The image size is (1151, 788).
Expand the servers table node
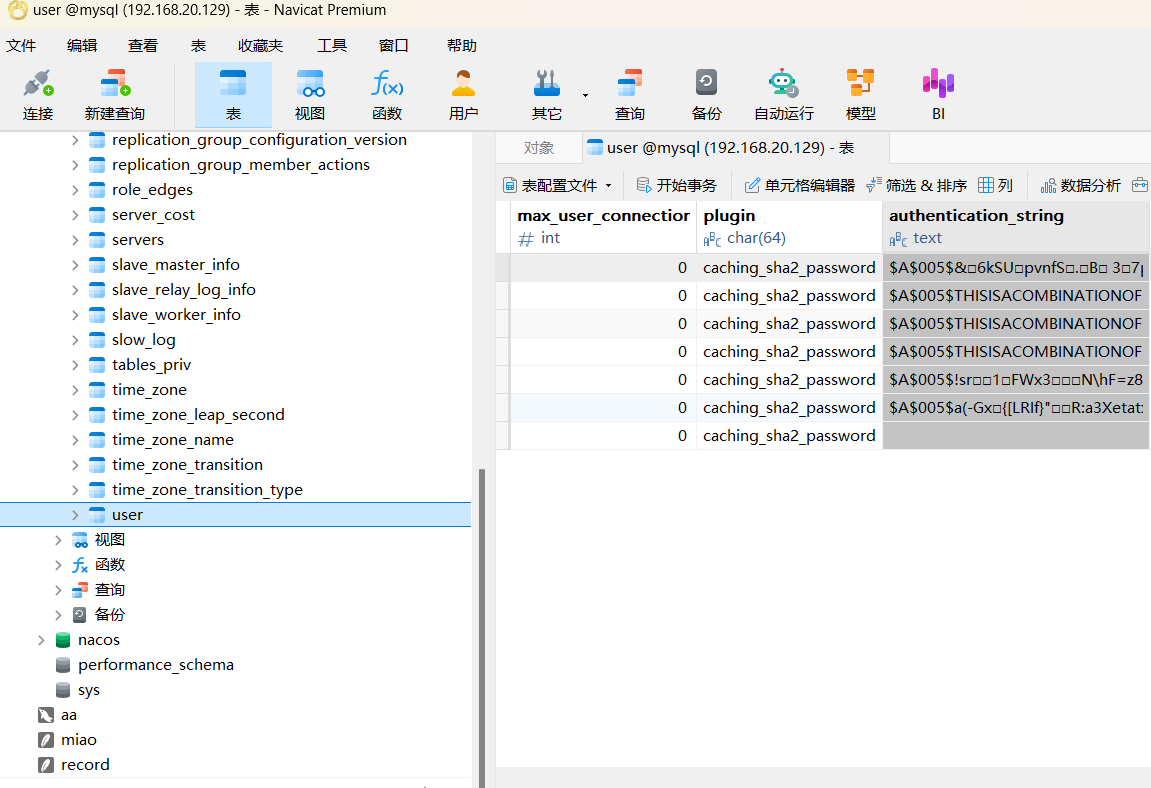(75, 240)
